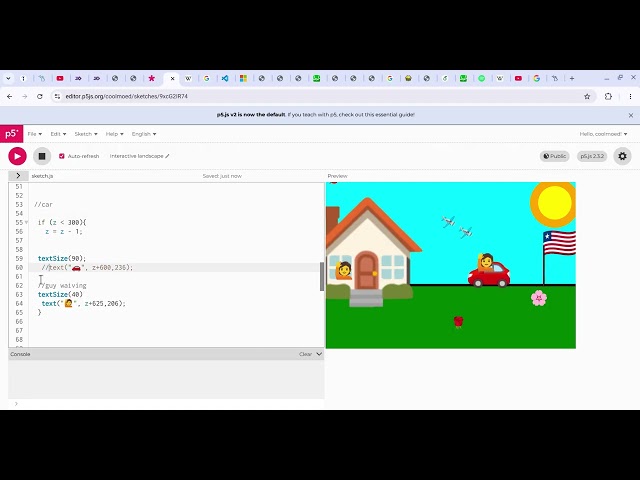Screen dimensions: 640x480
Task: Click the "textSize(90);" code line
Action: pyautogui.click(x=62, y=258)
